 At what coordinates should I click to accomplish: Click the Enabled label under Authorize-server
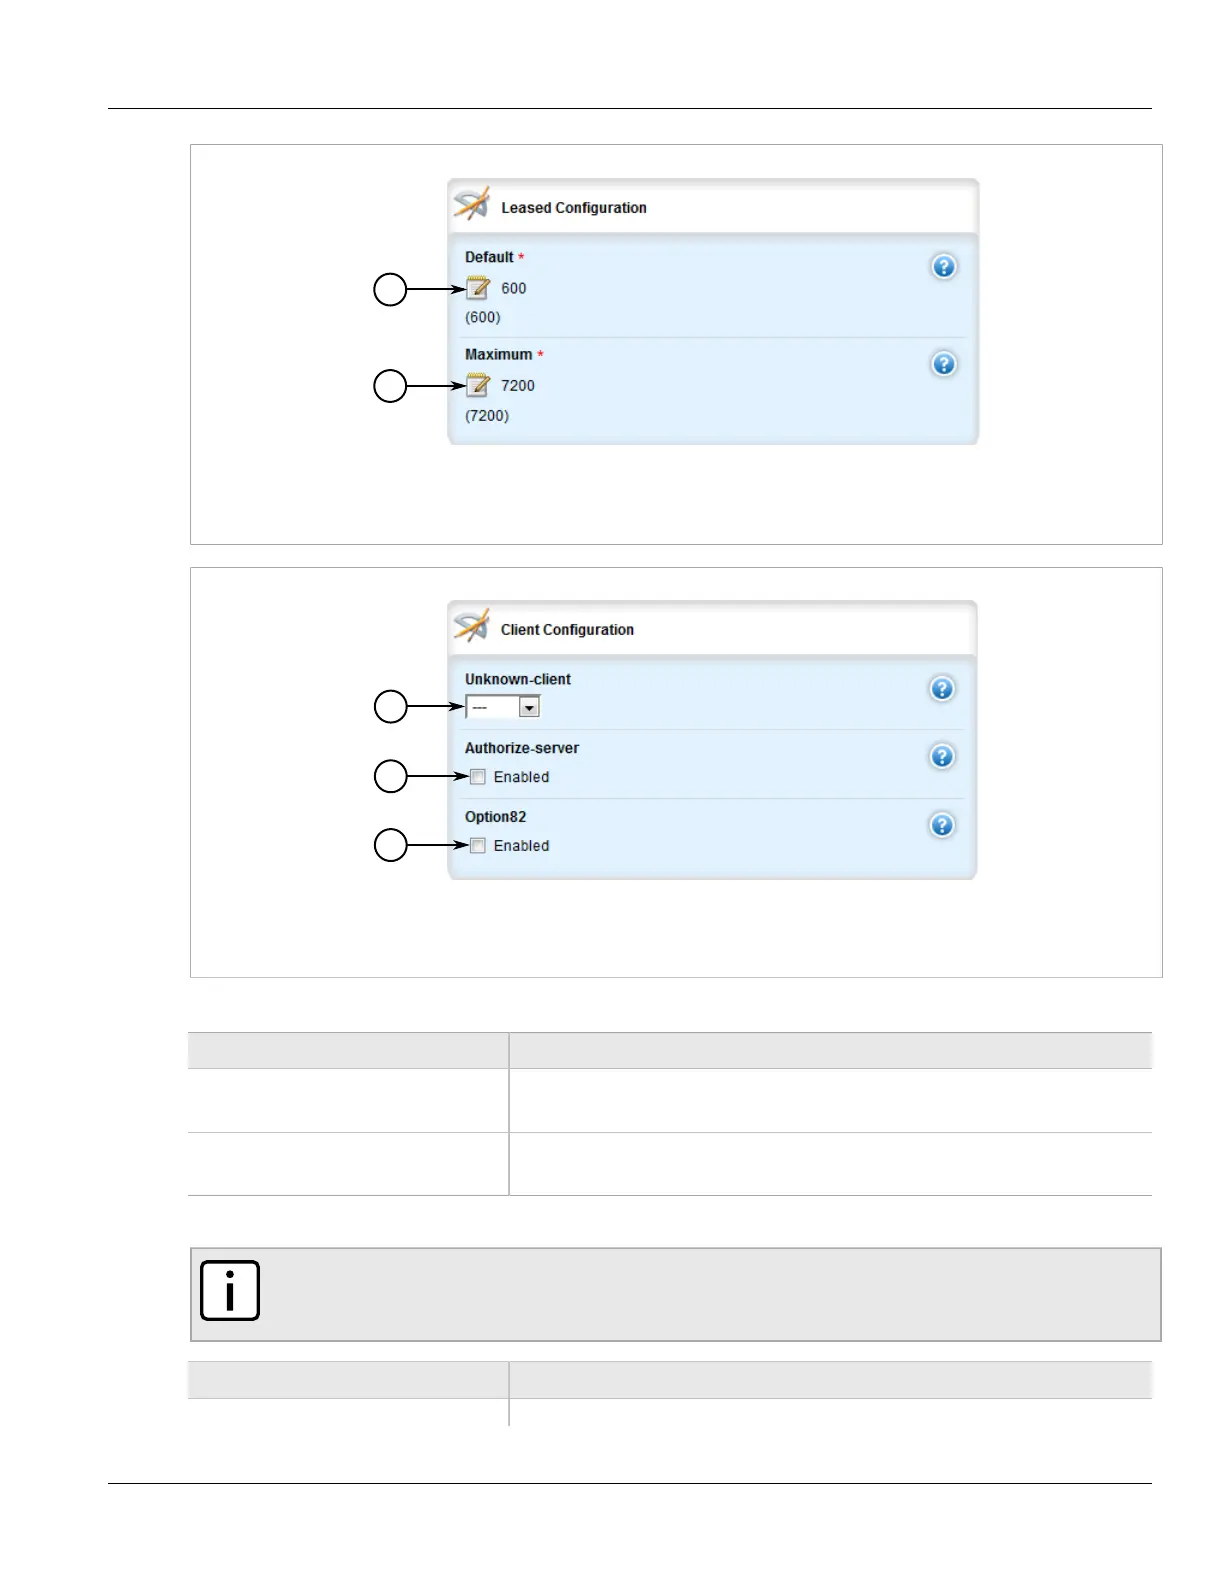pyautogui.click(x=521, y=777)
